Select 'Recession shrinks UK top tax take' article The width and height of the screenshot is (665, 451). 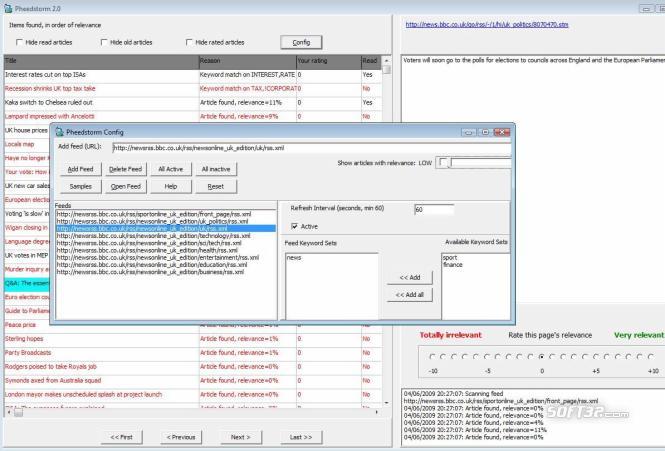193,89
